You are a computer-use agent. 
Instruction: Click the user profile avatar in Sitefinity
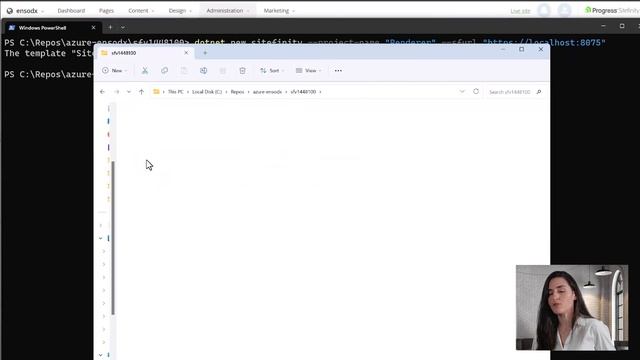click(564, 11)
